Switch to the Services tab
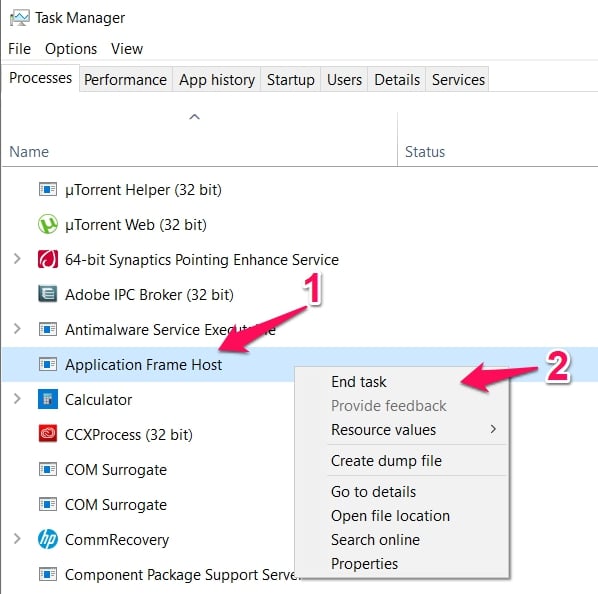Viewport: 598px width, 594px height. pyautogui.click(x=458, y=80)
